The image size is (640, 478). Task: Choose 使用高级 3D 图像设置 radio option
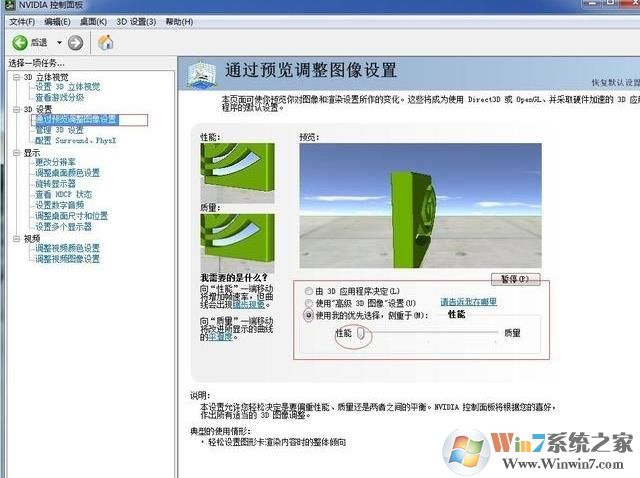(309, 303)
